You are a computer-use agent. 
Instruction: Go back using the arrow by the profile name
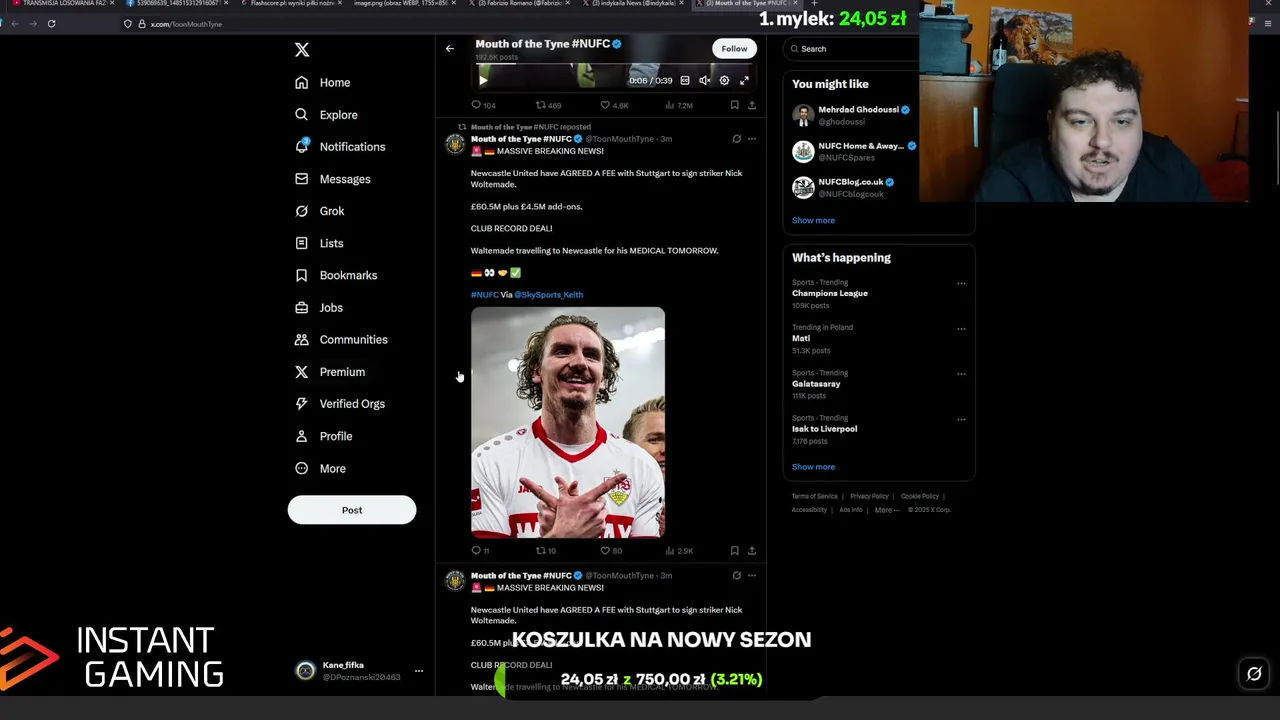click(x=450, y=48)
